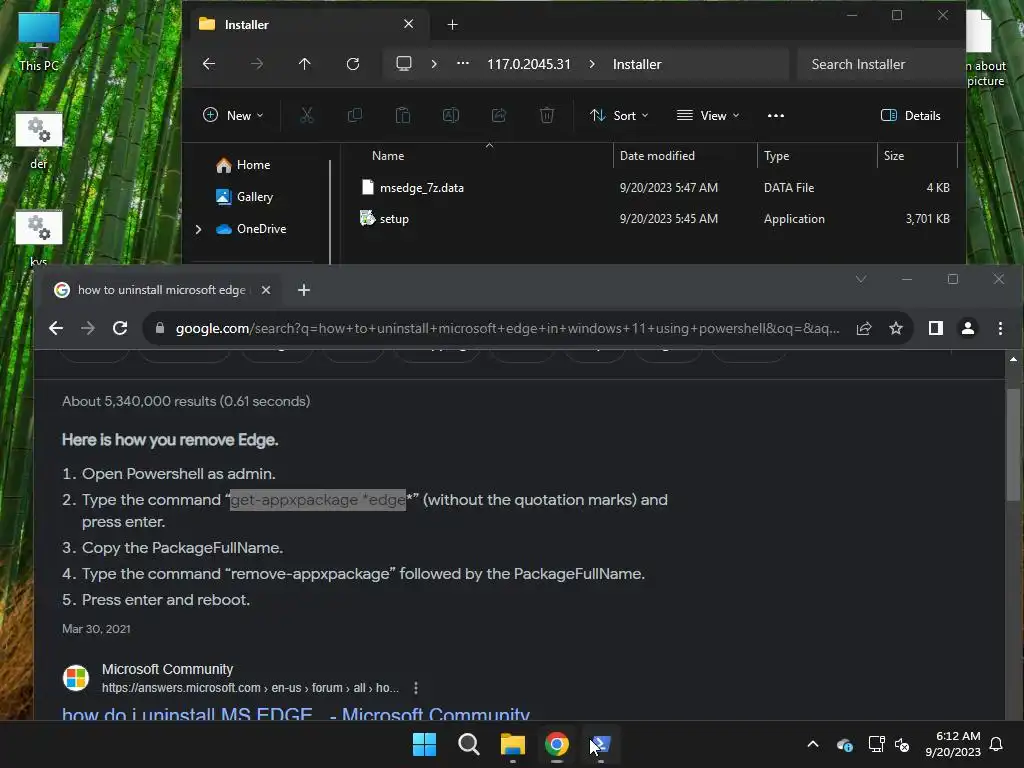Select OneDrive in navigation pane
This screenshot has height=768, width=1024.
coord(251,229)
